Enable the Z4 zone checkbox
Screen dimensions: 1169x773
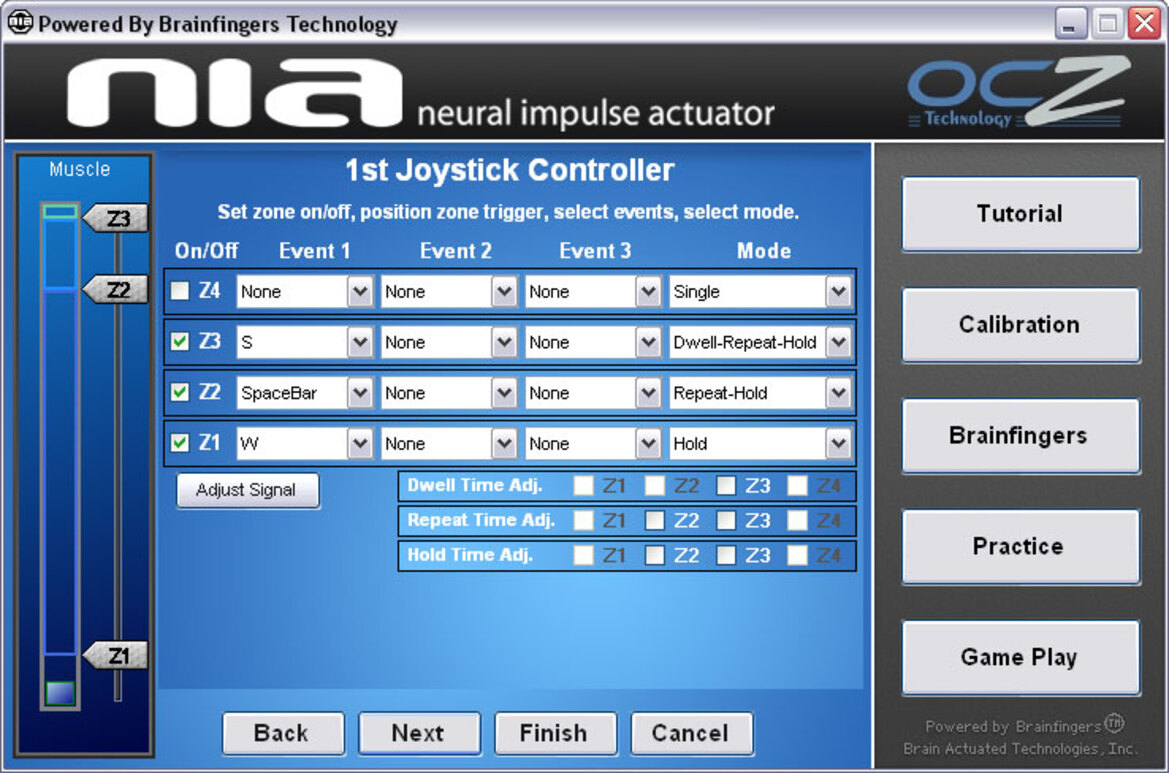point(180,291)
